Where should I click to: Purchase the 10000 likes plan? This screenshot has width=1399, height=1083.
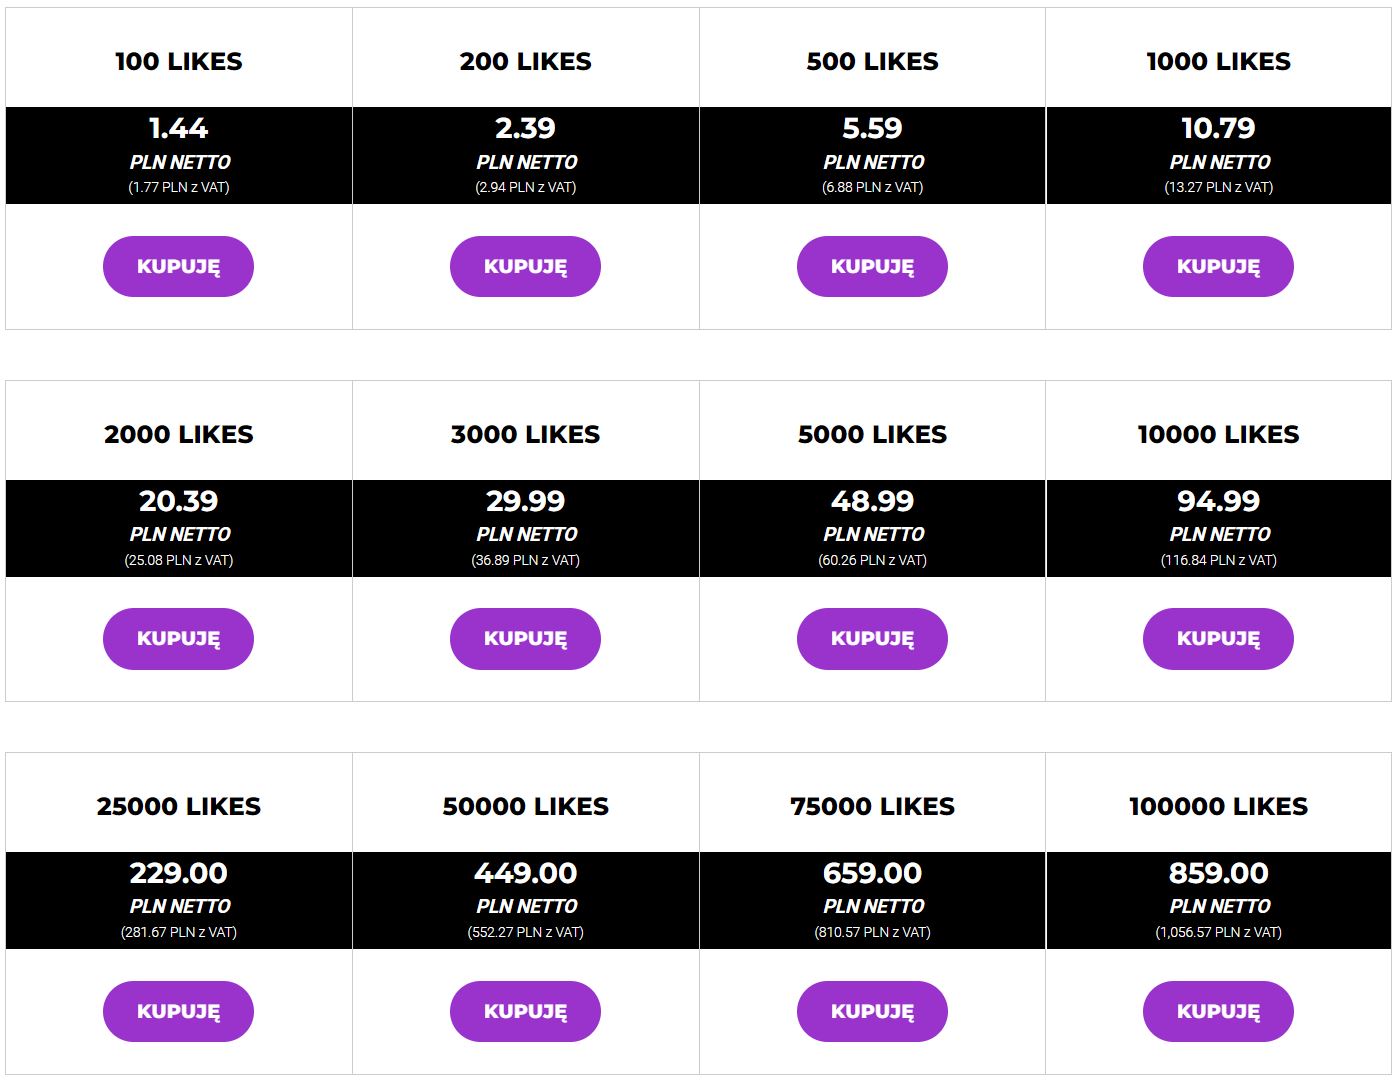click(x=1218, y=638)
